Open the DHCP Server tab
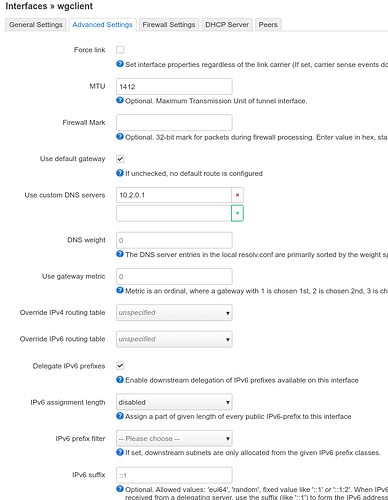Viewport: 388px width, 500px height. [x=227, y=25]
